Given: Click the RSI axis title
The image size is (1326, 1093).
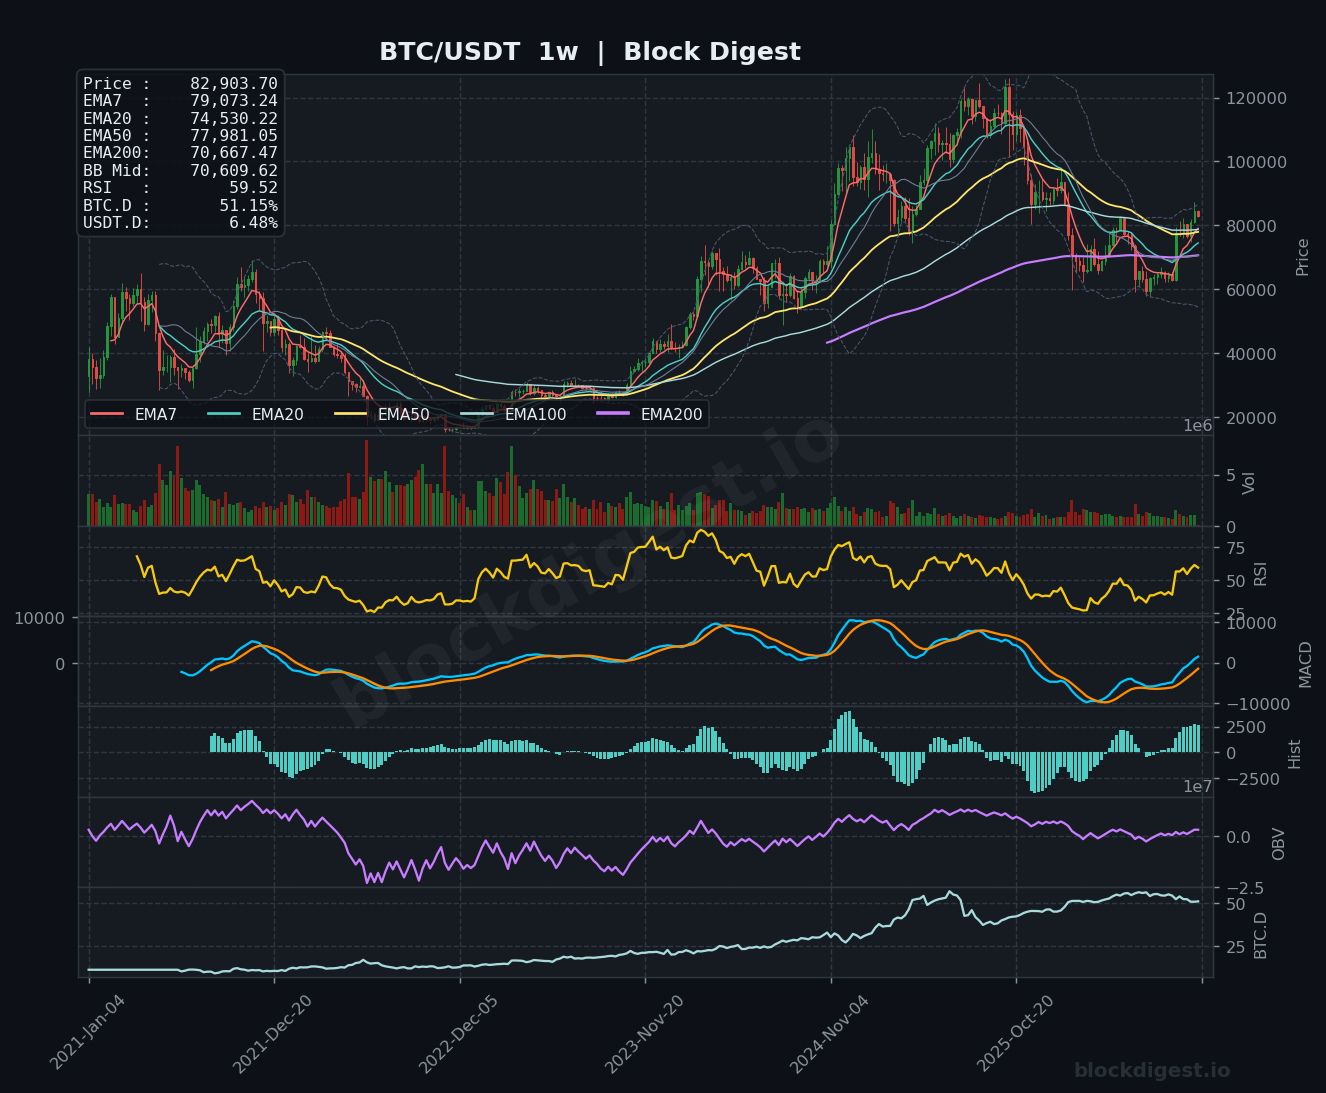Looking at the screenshot, I should click(1260, 574).
